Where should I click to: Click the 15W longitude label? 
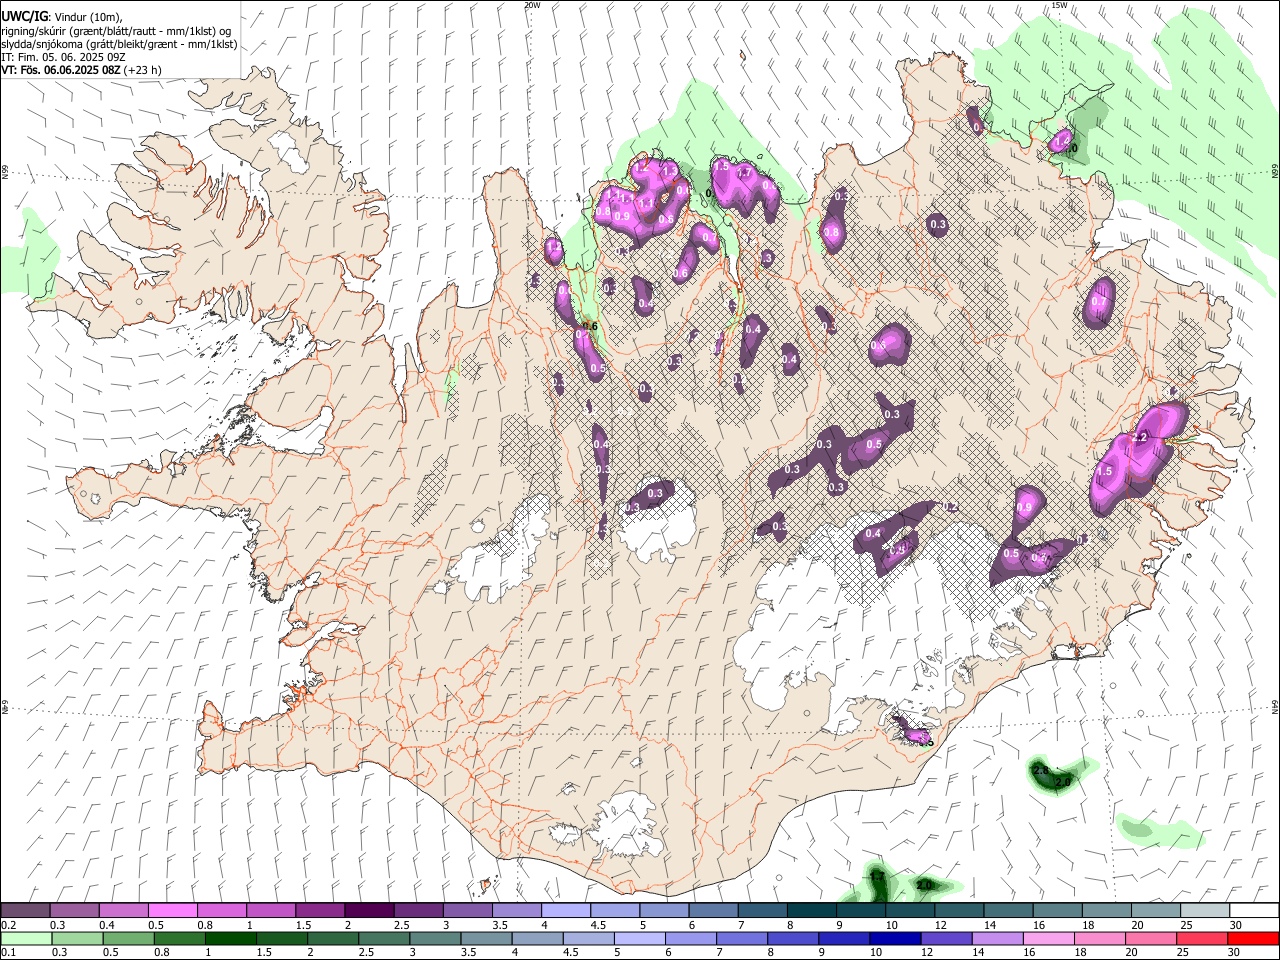(1059, 5)
